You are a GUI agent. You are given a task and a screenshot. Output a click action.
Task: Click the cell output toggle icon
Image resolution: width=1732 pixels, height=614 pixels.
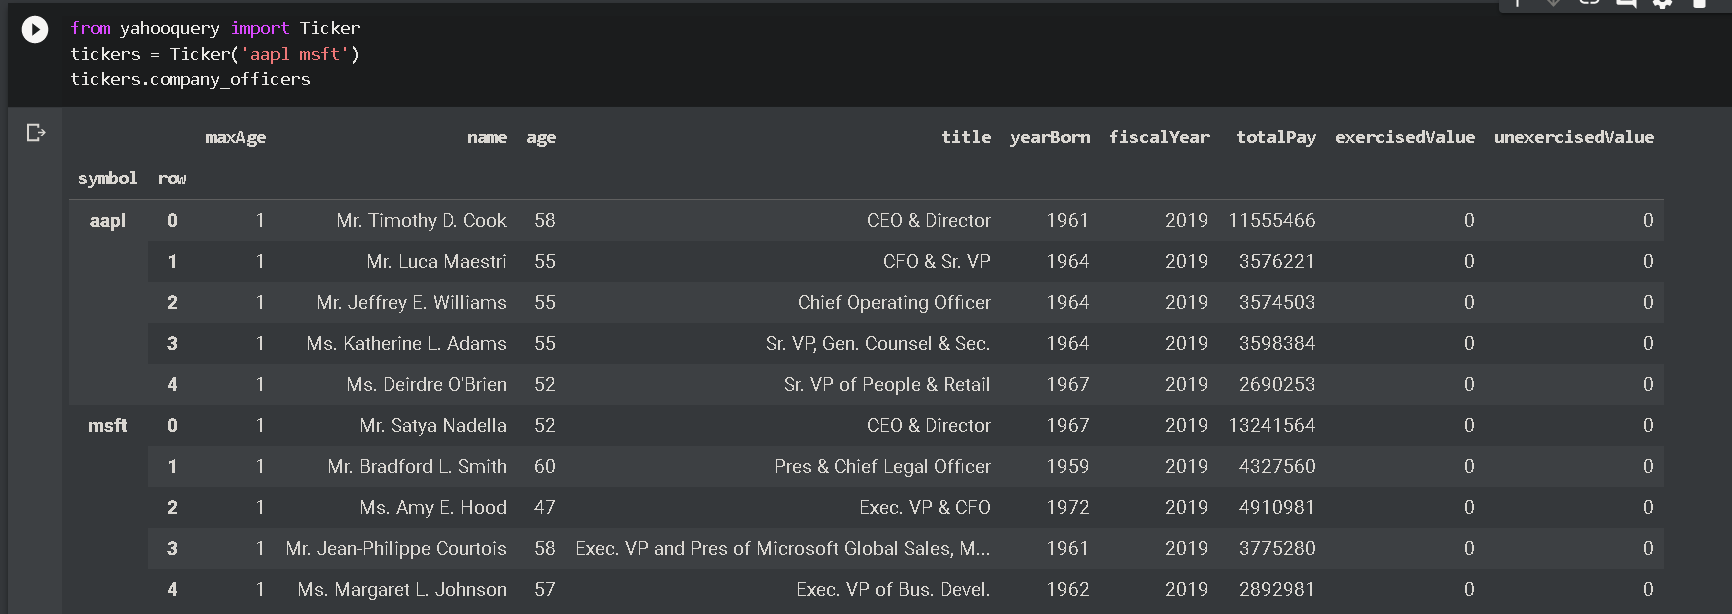coord(36,133)
